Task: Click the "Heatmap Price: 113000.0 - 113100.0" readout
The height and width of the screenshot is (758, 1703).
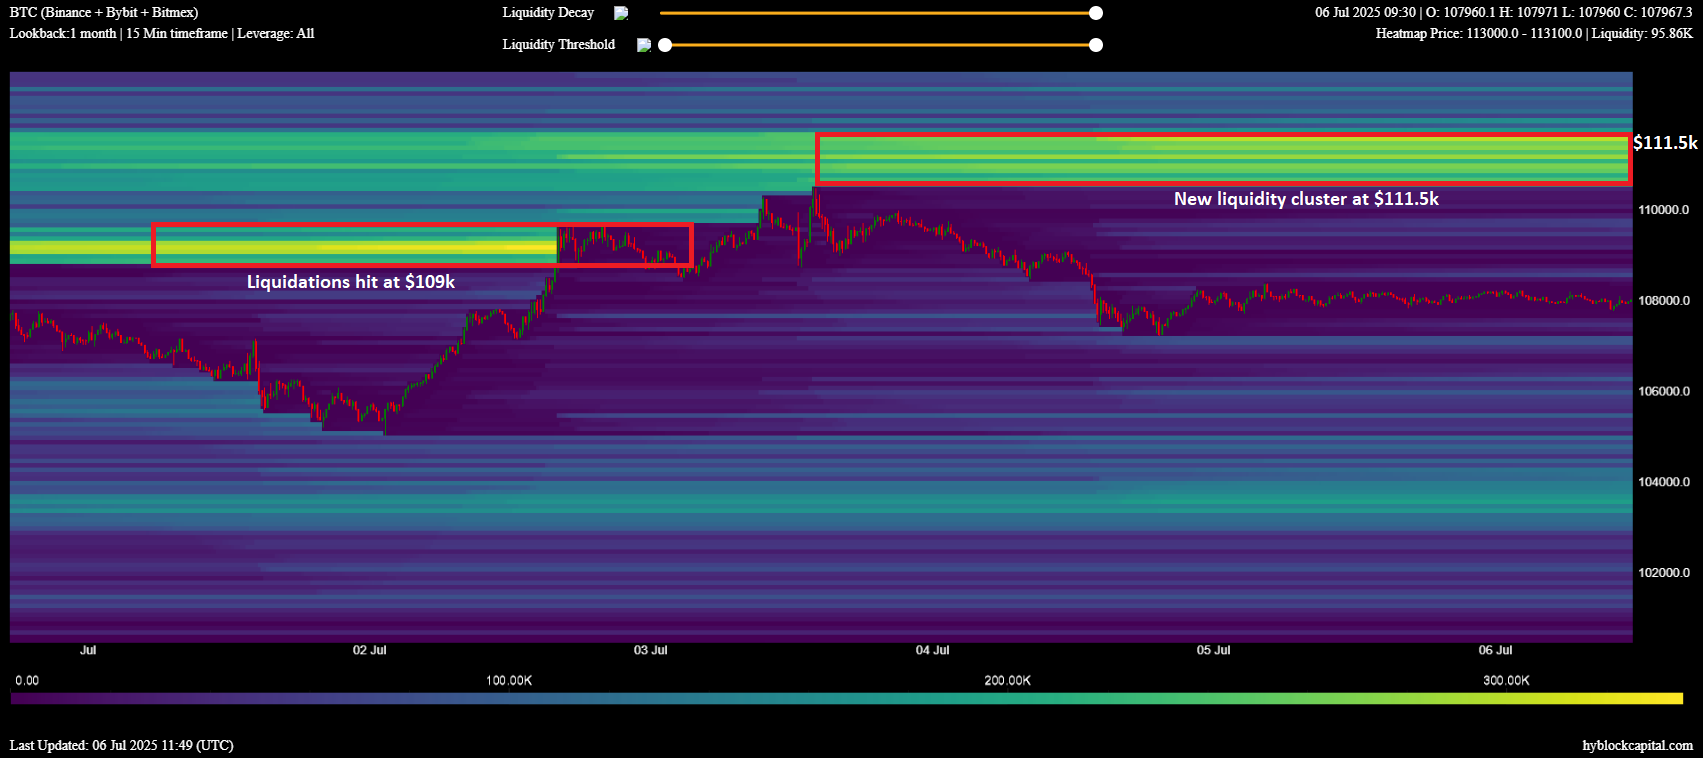Action: pos(1534,33)
